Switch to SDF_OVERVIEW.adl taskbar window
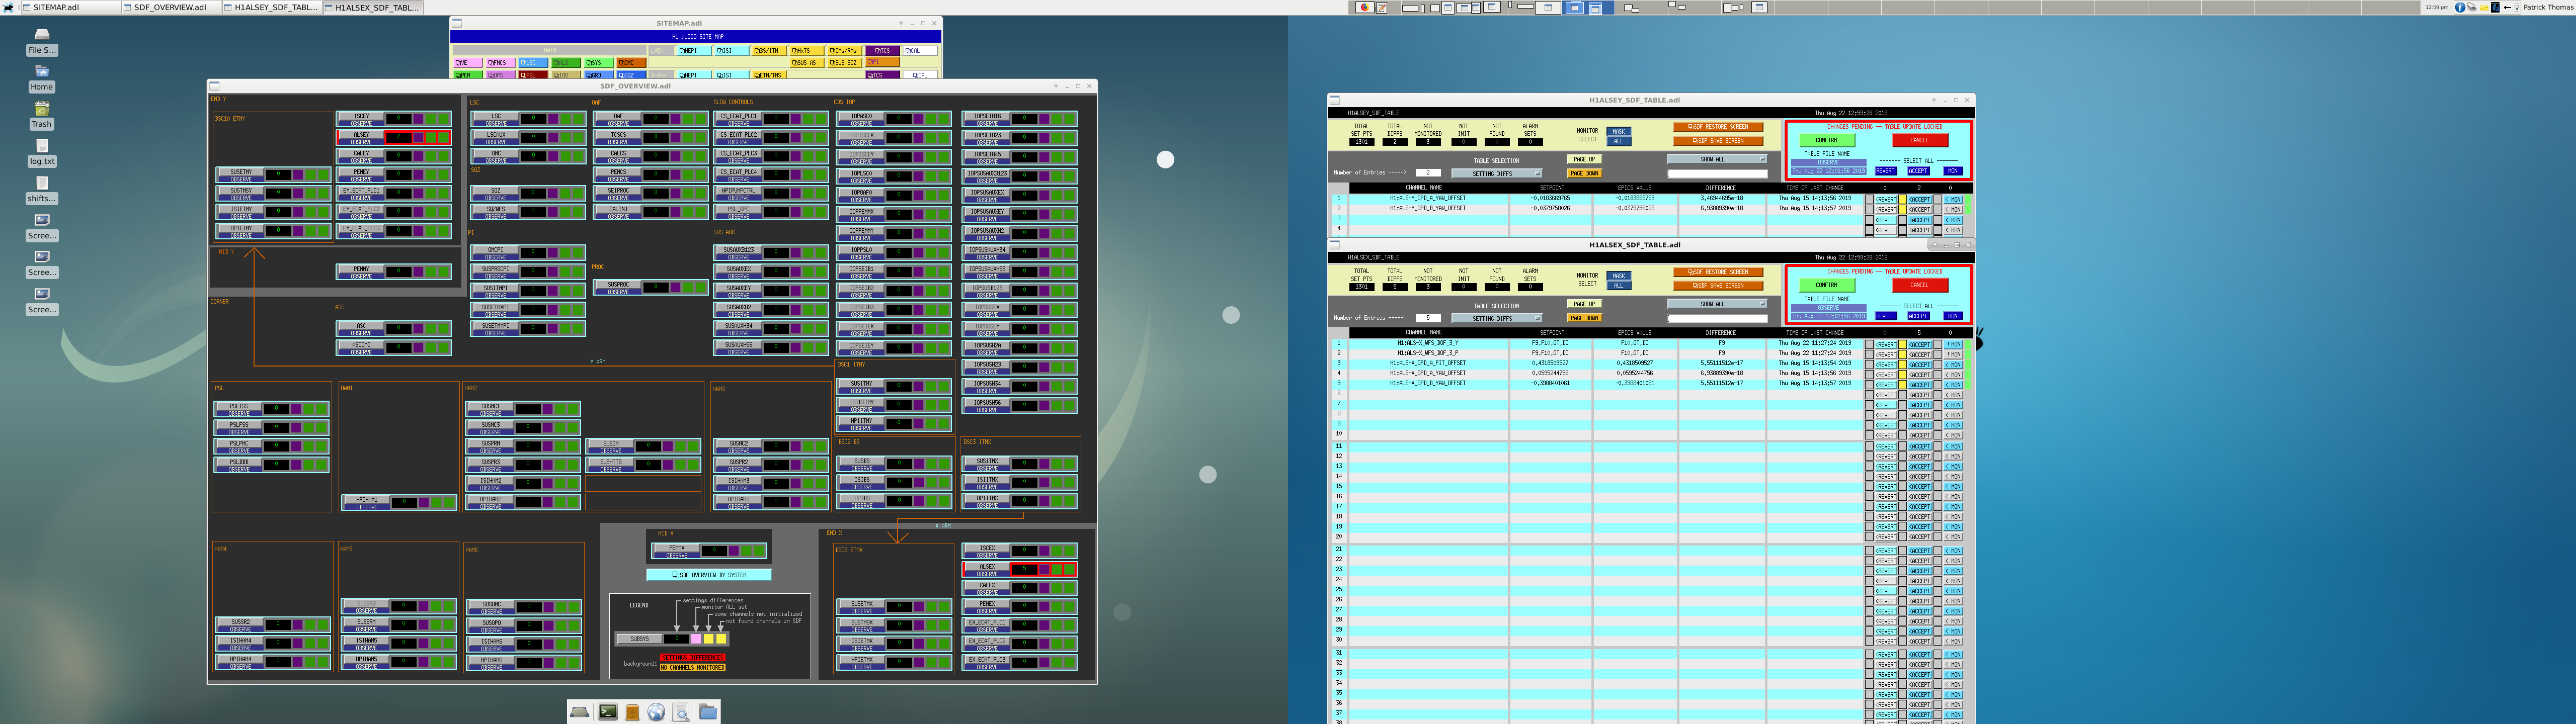Viewport: 2576px width, 724px height. (x=171, y=7)
